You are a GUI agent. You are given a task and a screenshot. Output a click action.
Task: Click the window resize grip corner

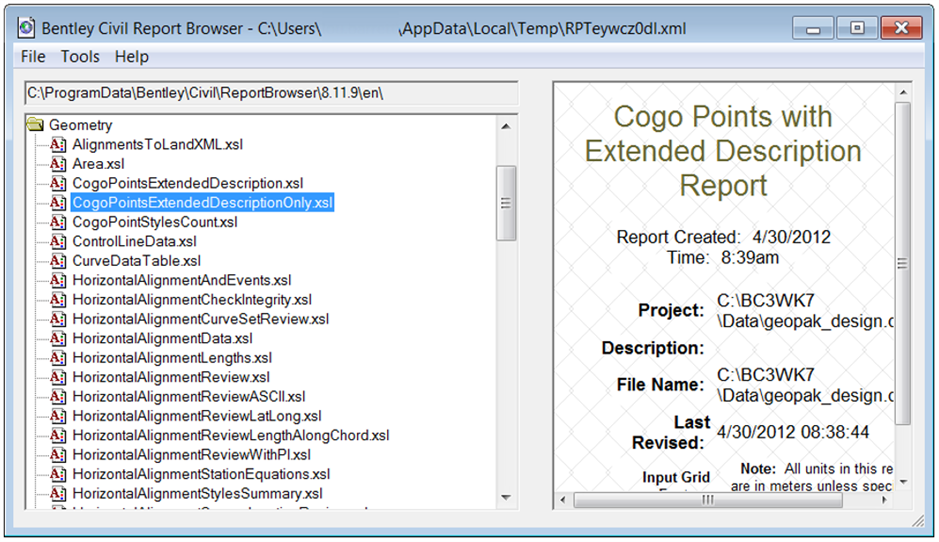coord(919,520)
